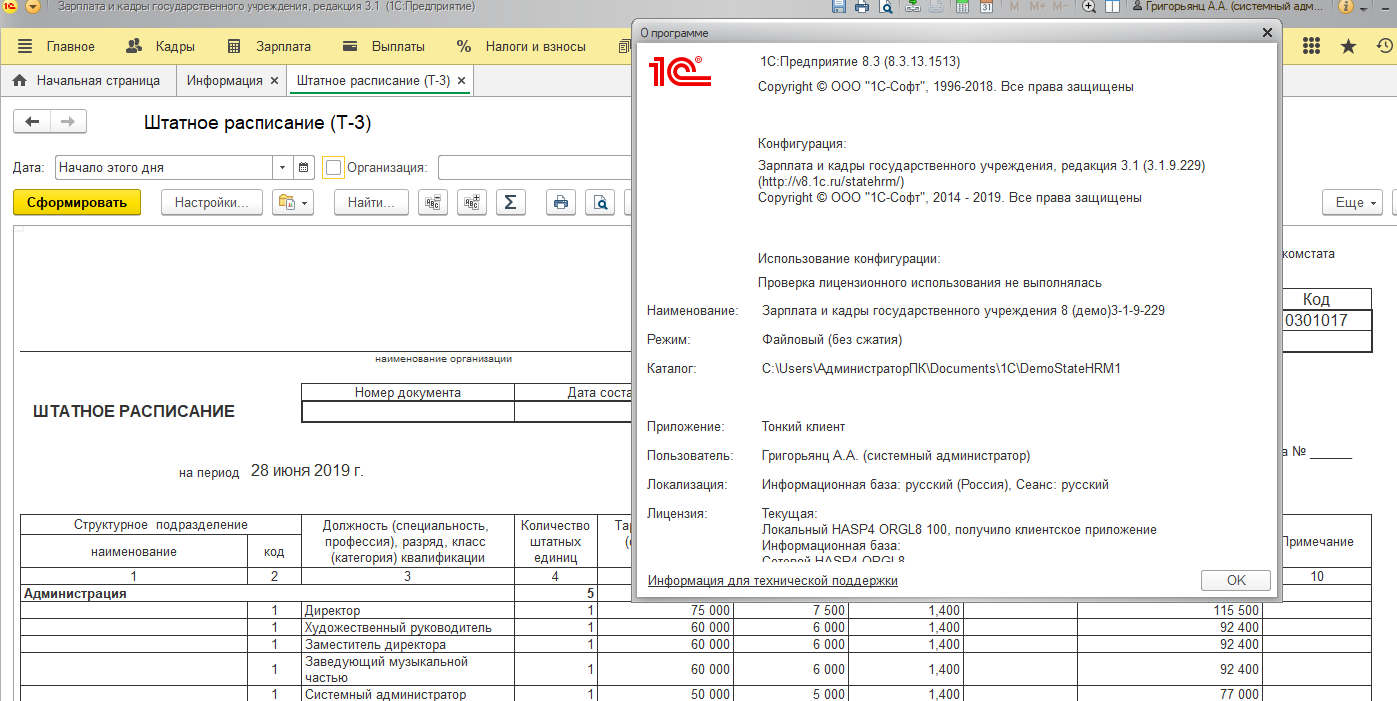Screen dimensions: 1397x701
Task: Open the calculator icon in title bar
Action: [962, 7]
